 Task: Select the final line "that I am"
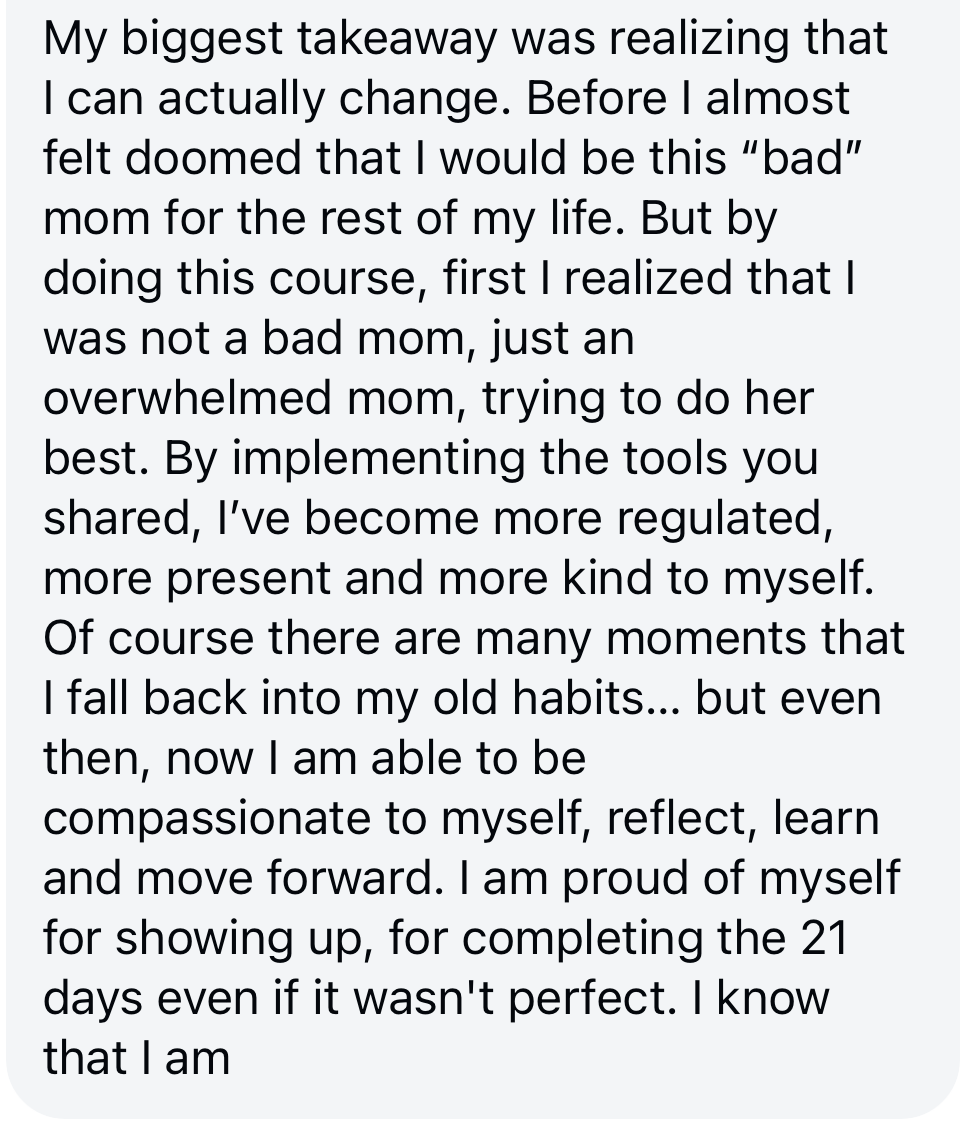137,1058
